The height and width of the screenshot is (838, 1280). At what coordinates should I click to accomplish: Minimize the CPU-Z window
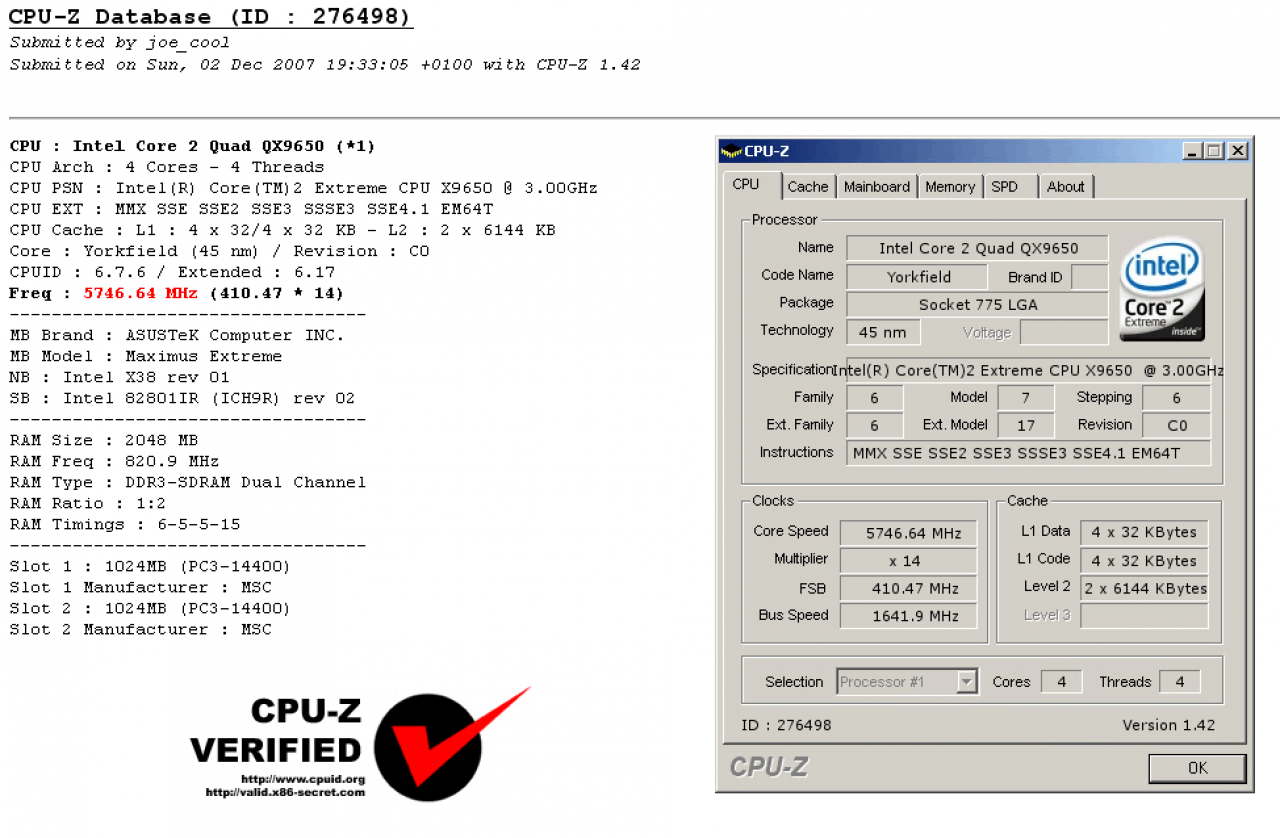pos(1191,151)
